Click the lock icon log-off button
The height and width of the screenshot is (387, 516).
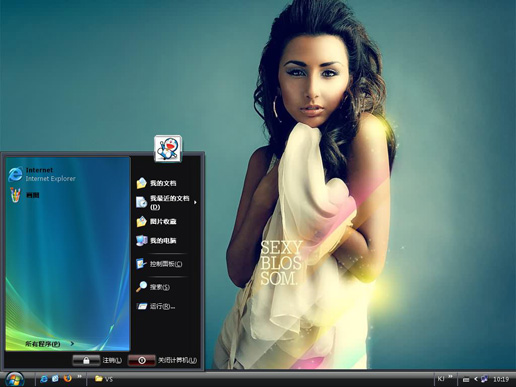86,360
